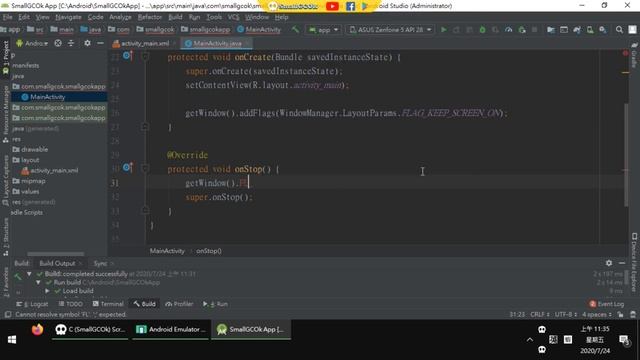Toggle the Resource Manager side tool window
The image size is (640, 360).
(x=5, y=113)
